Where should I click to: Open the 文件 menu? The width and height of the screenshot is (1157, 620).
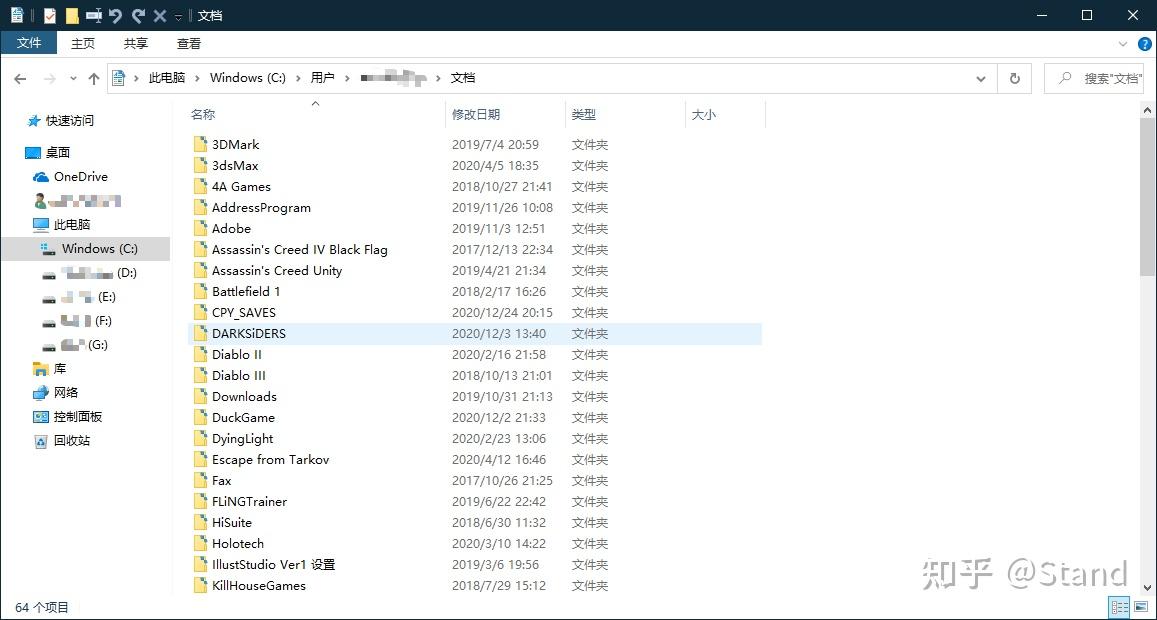tap(29, 43)
